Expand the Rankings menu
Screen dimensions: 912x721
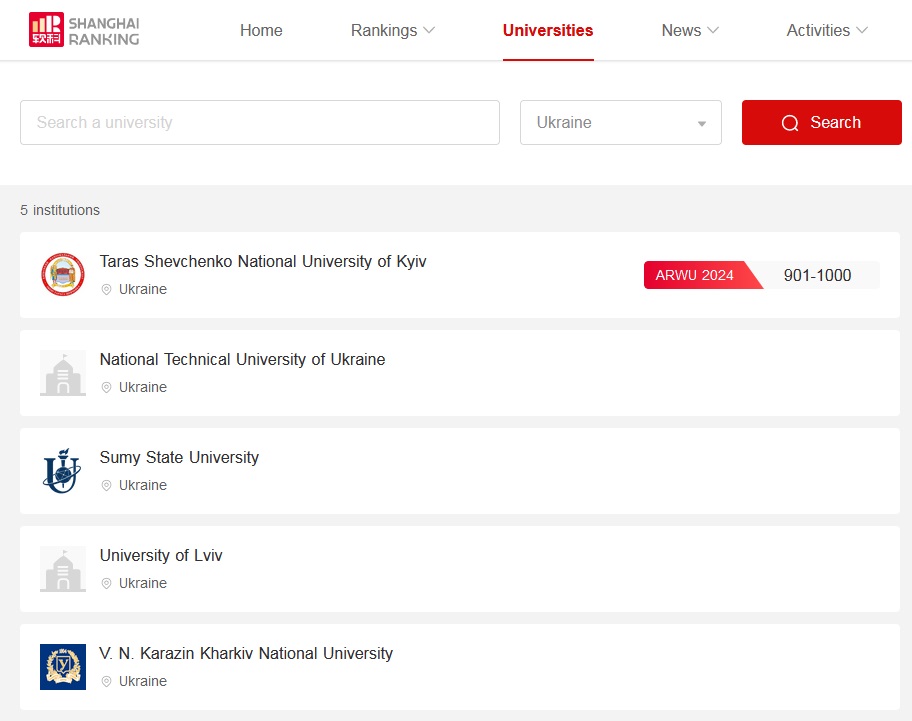coord(393,30)
